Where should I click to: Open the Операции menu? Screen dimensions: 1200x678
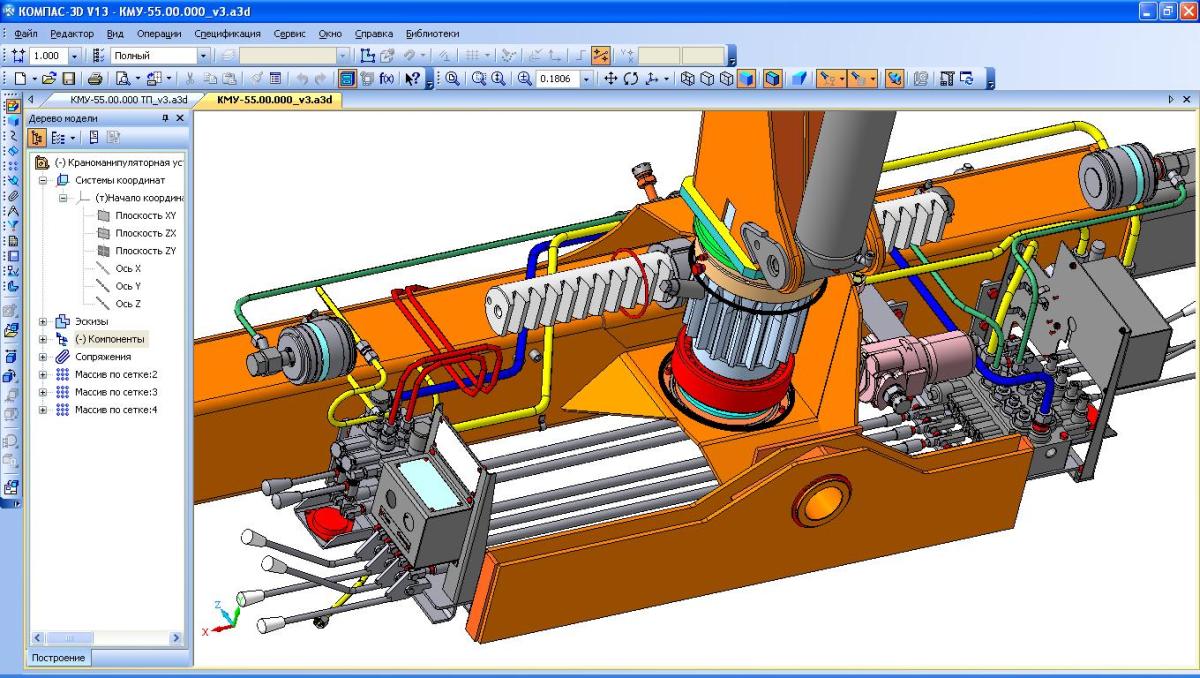[x=158, y=33]
